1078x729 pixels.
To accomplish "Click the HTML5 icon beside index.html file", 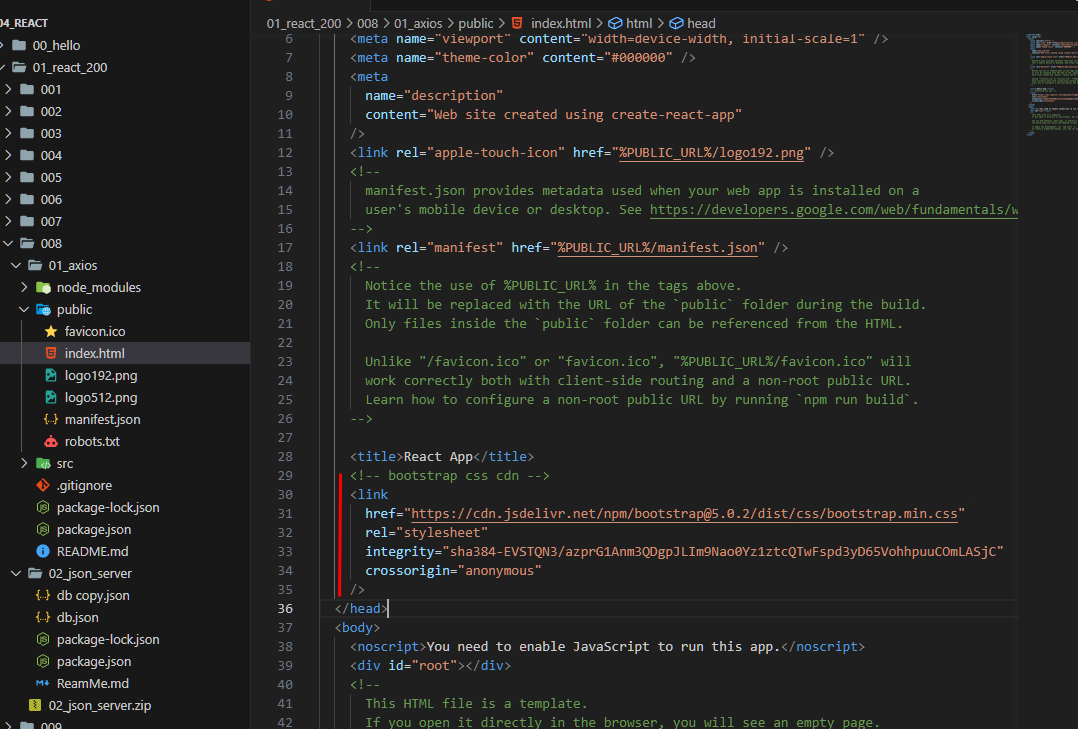I will point(51,353).
